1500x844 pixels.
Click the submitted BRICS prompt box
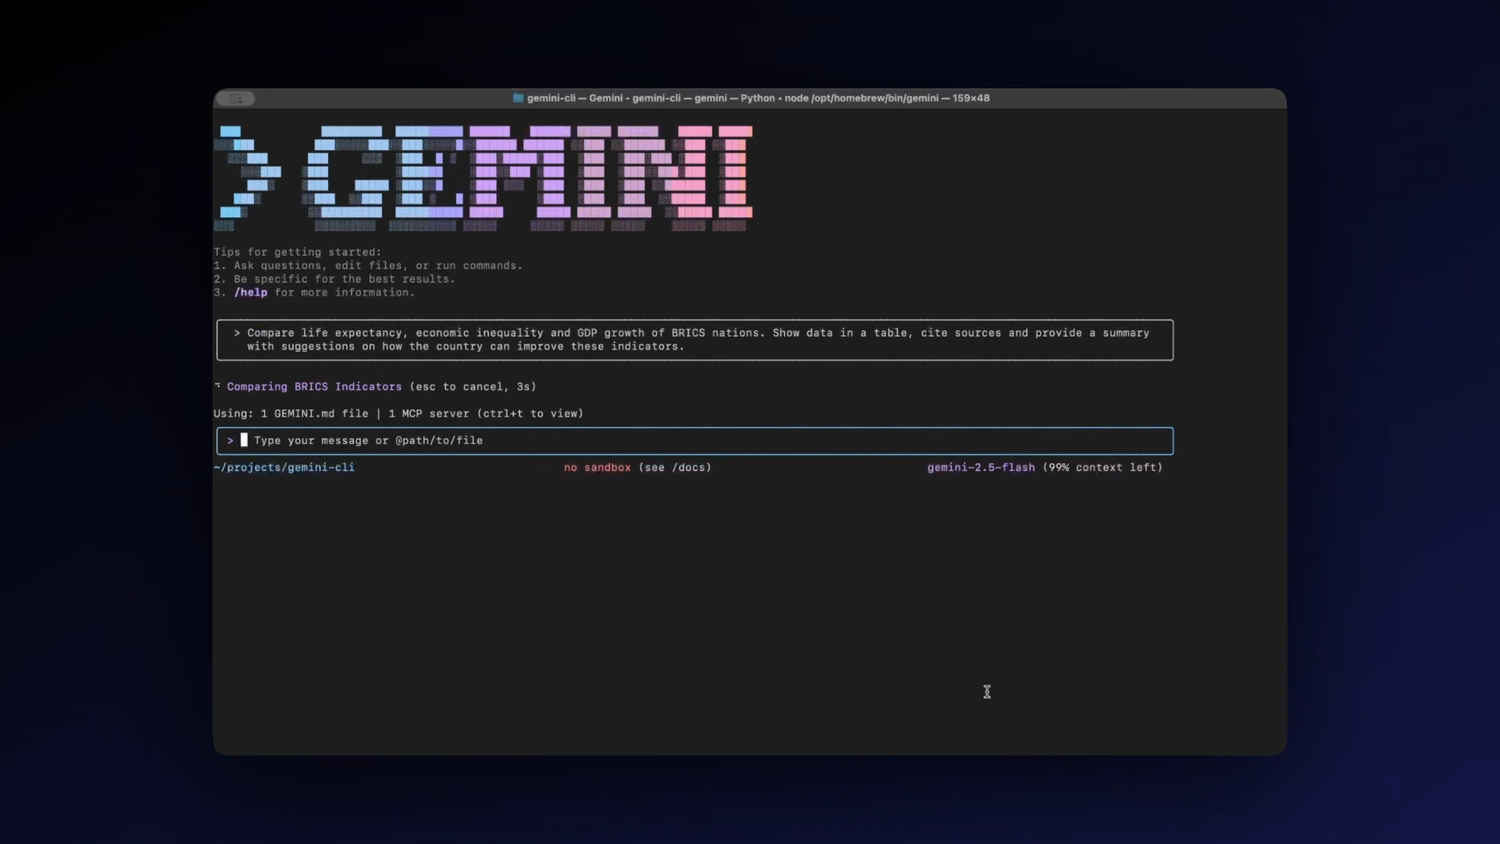695,340
